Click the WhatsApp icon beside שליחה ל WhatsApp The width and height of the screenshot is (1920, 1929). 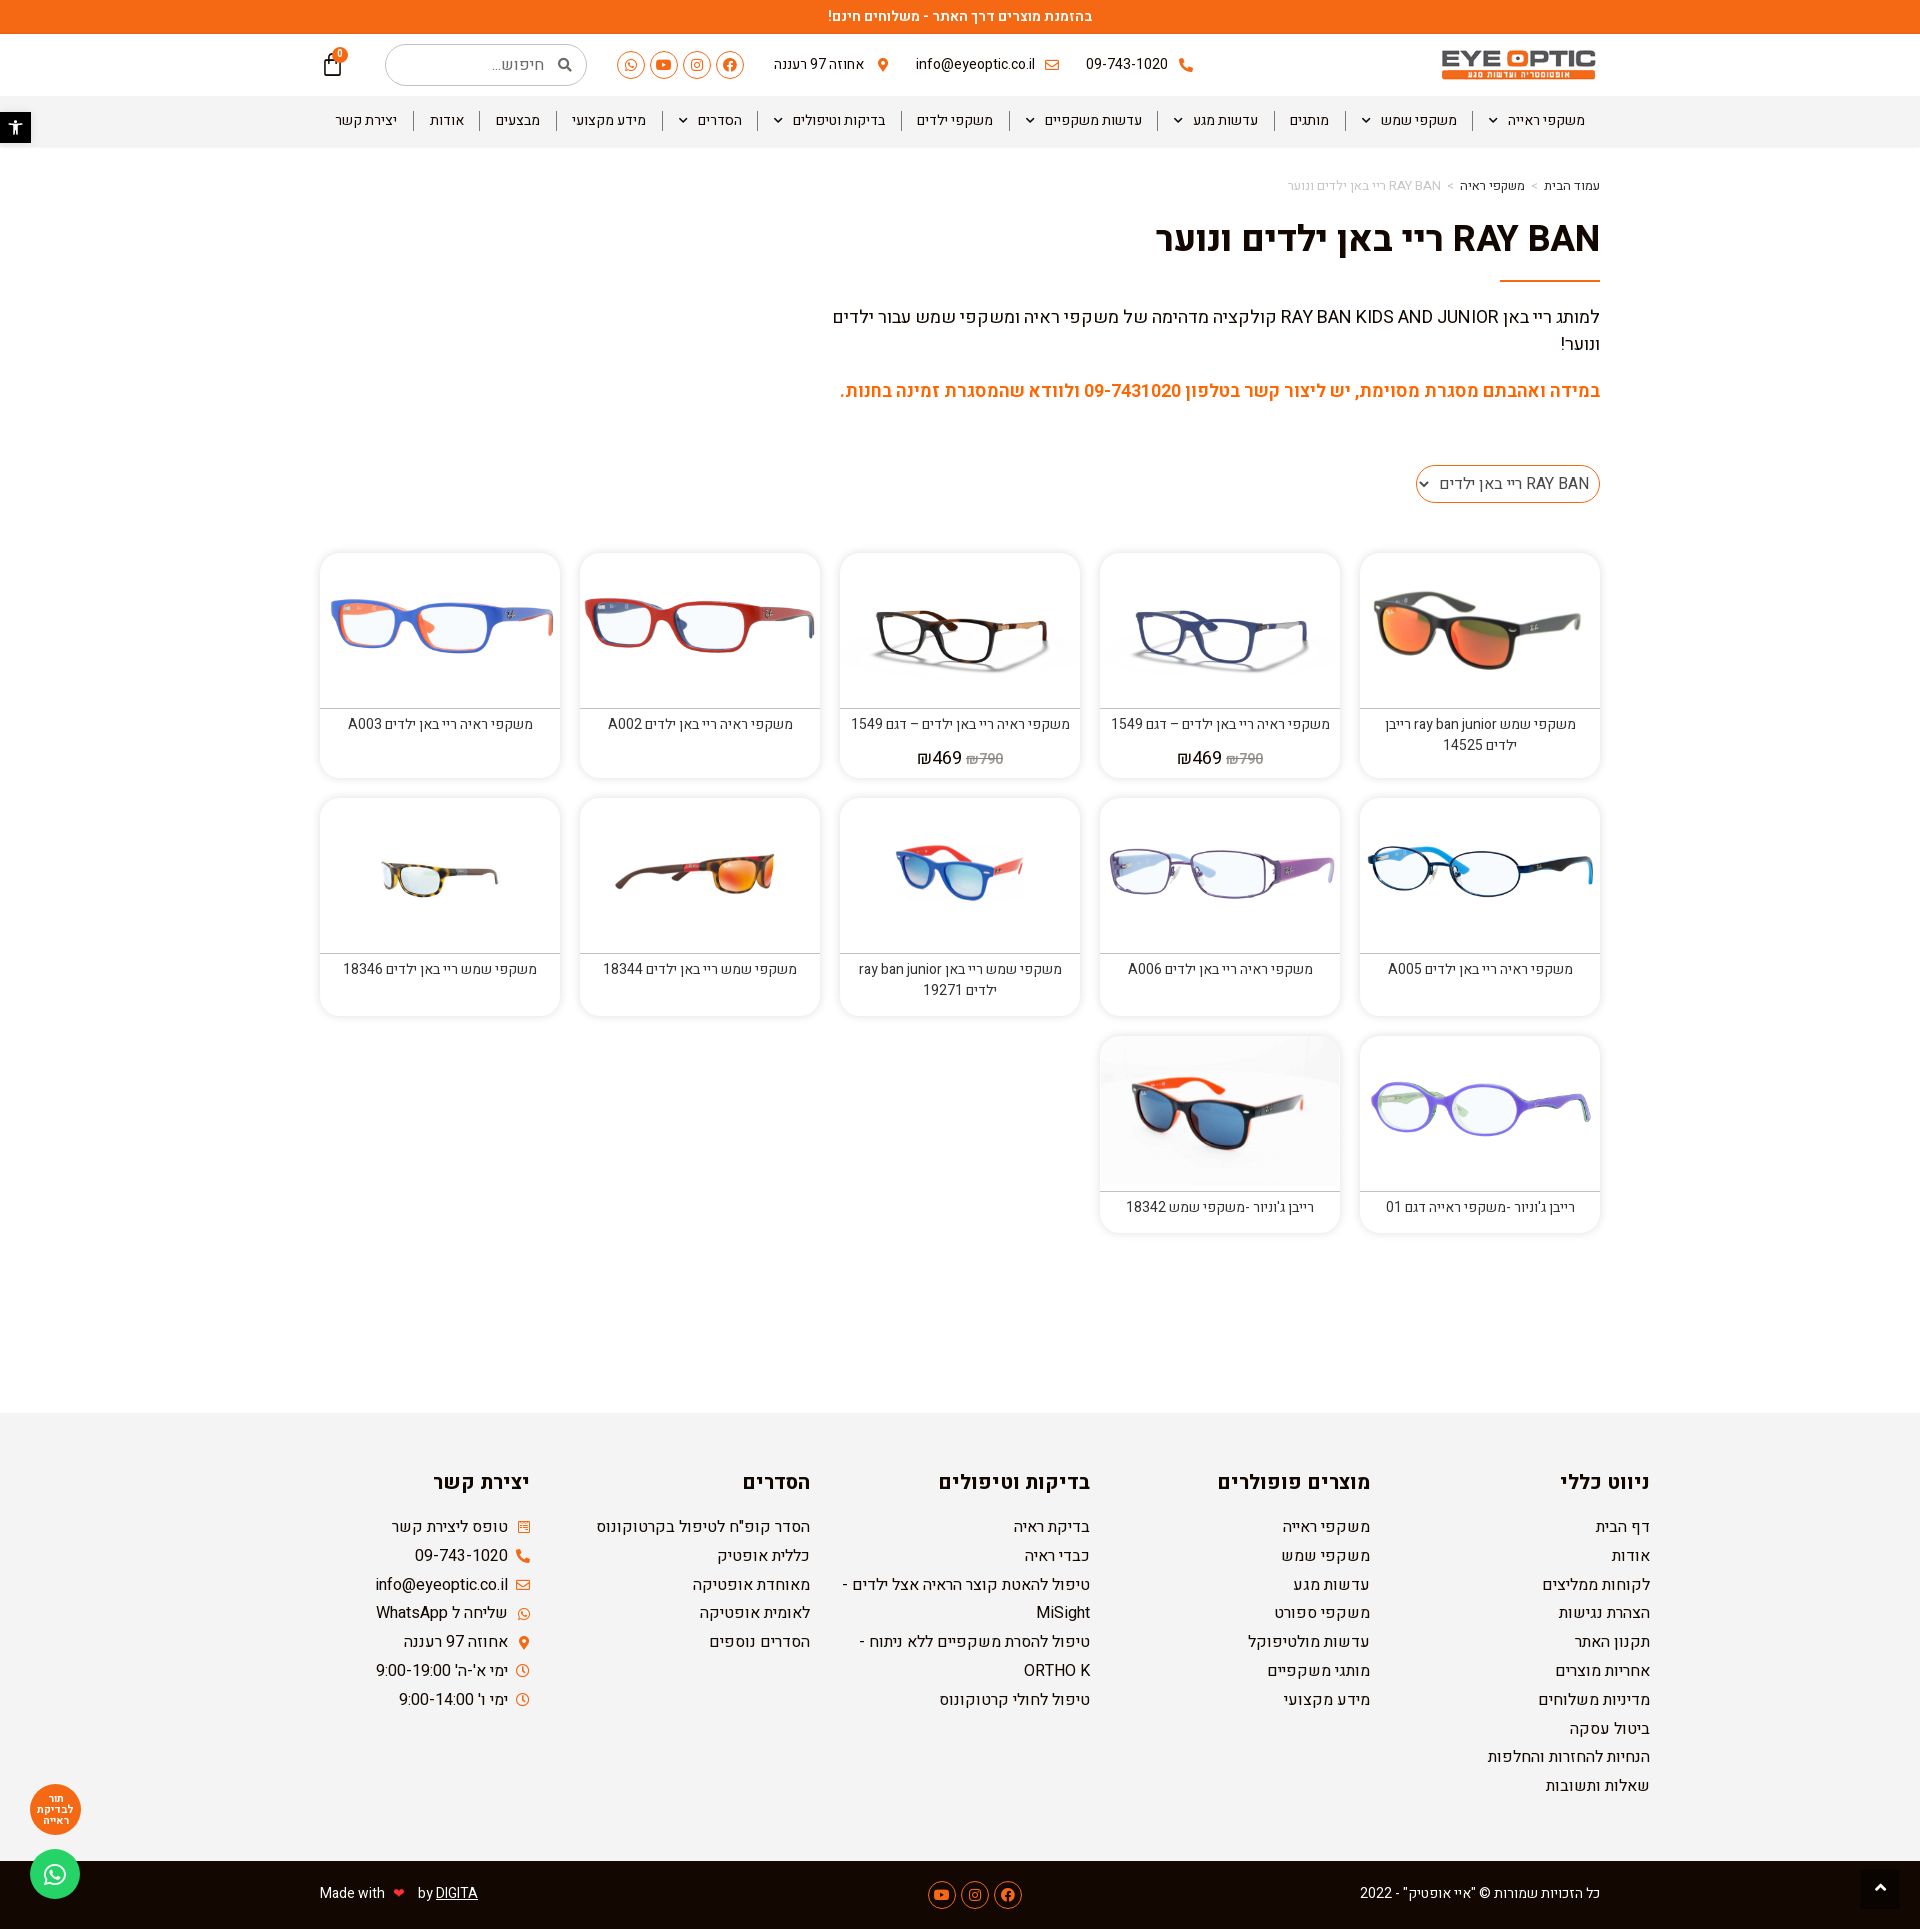(523, 1614)
